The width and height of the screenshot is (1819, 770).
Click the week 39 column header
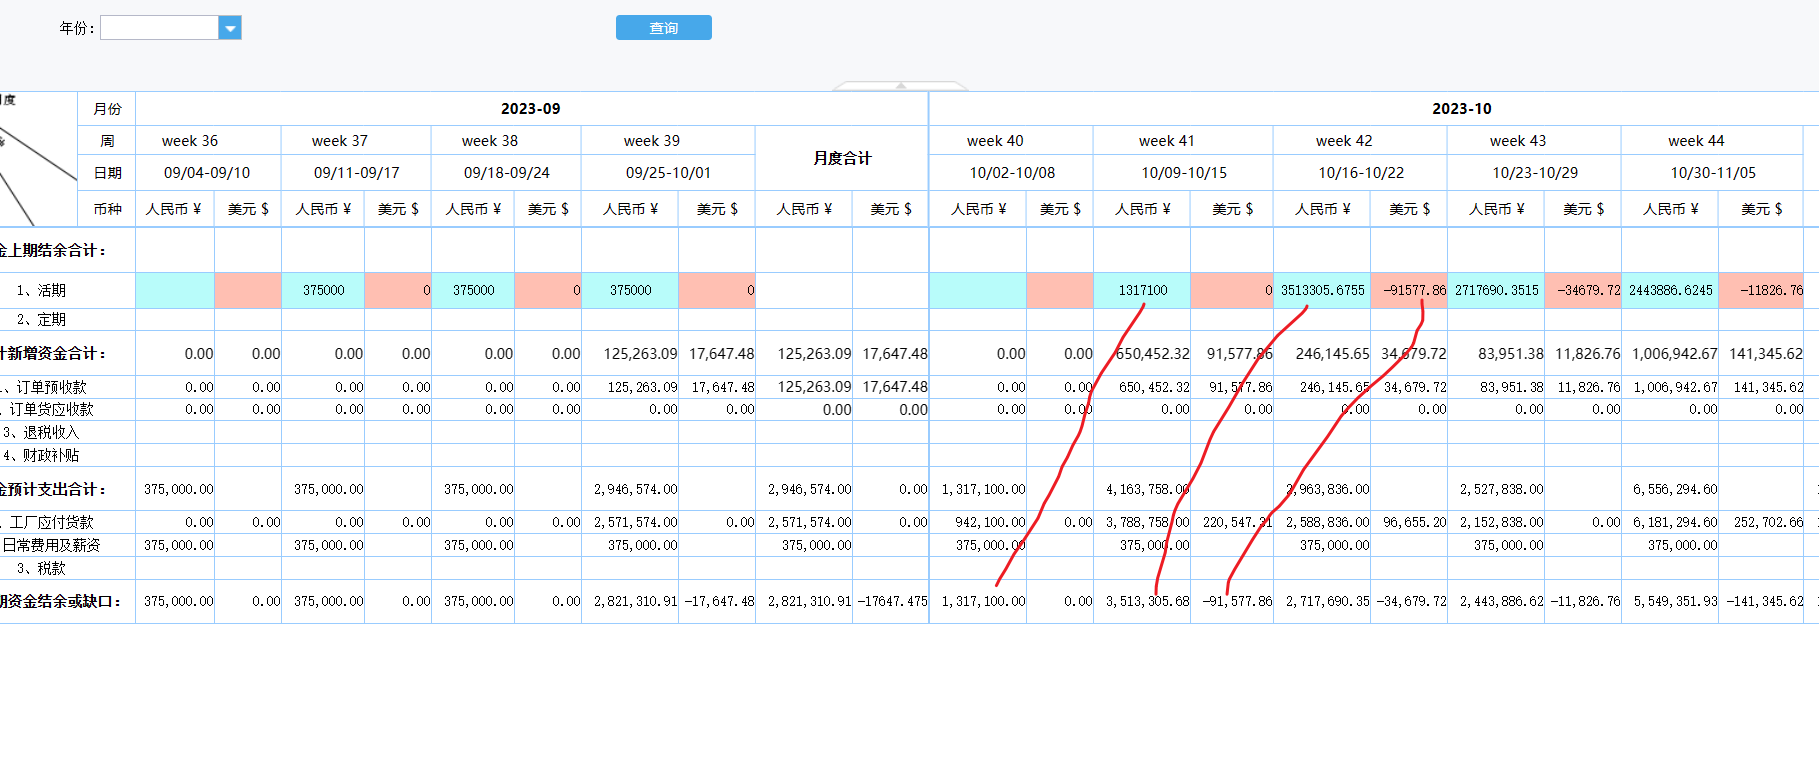point(652,141)
